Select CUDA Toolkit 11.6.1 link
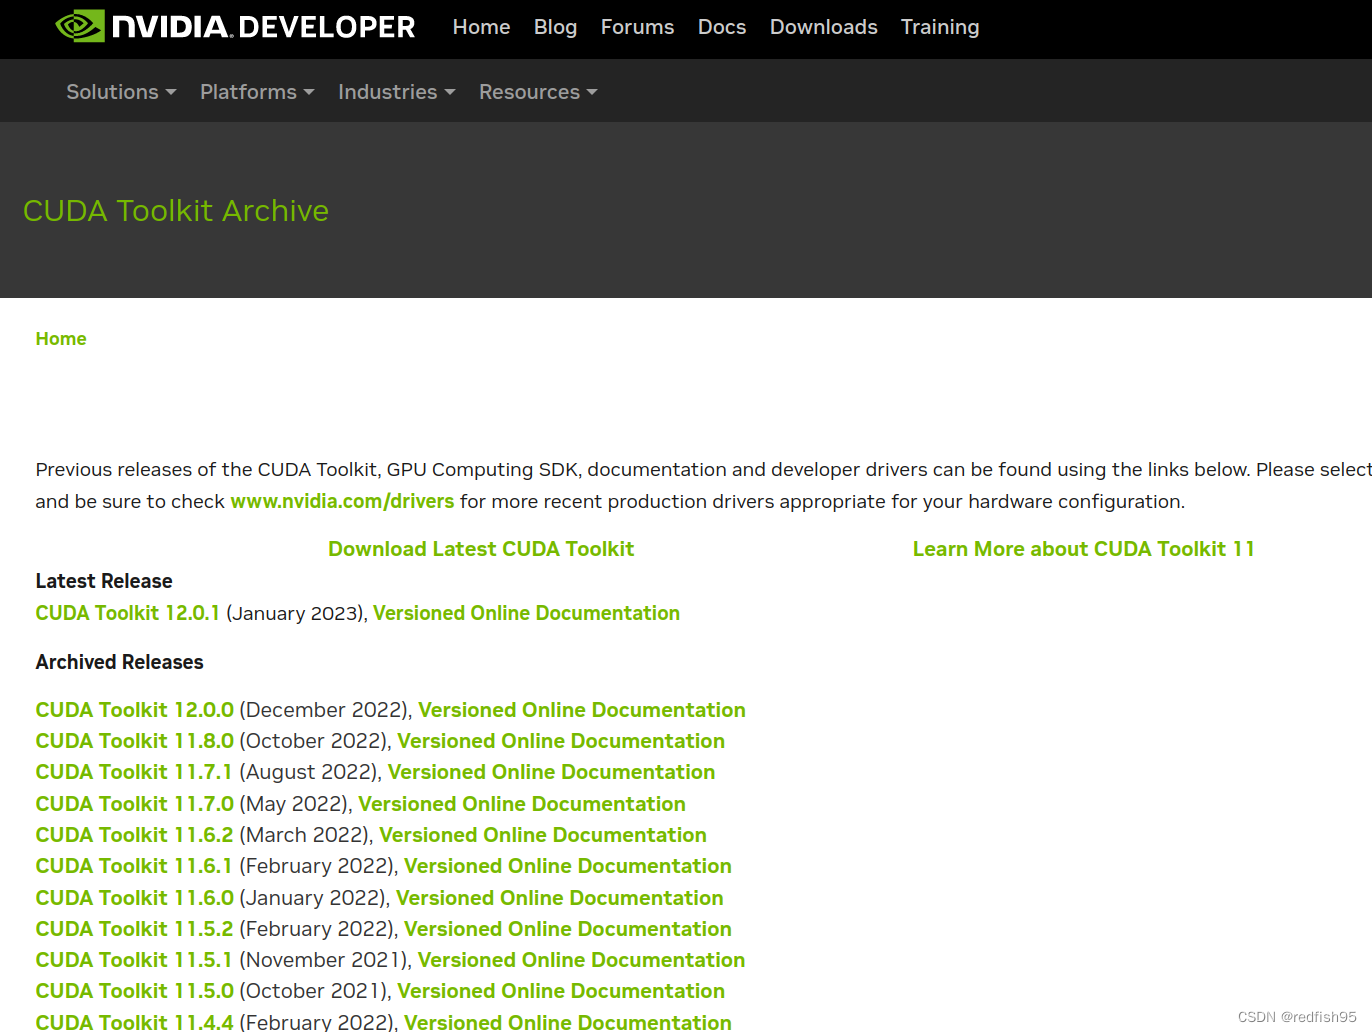Image resolution: width=1372 pixels, height=1032 pixels. [133, 866]
